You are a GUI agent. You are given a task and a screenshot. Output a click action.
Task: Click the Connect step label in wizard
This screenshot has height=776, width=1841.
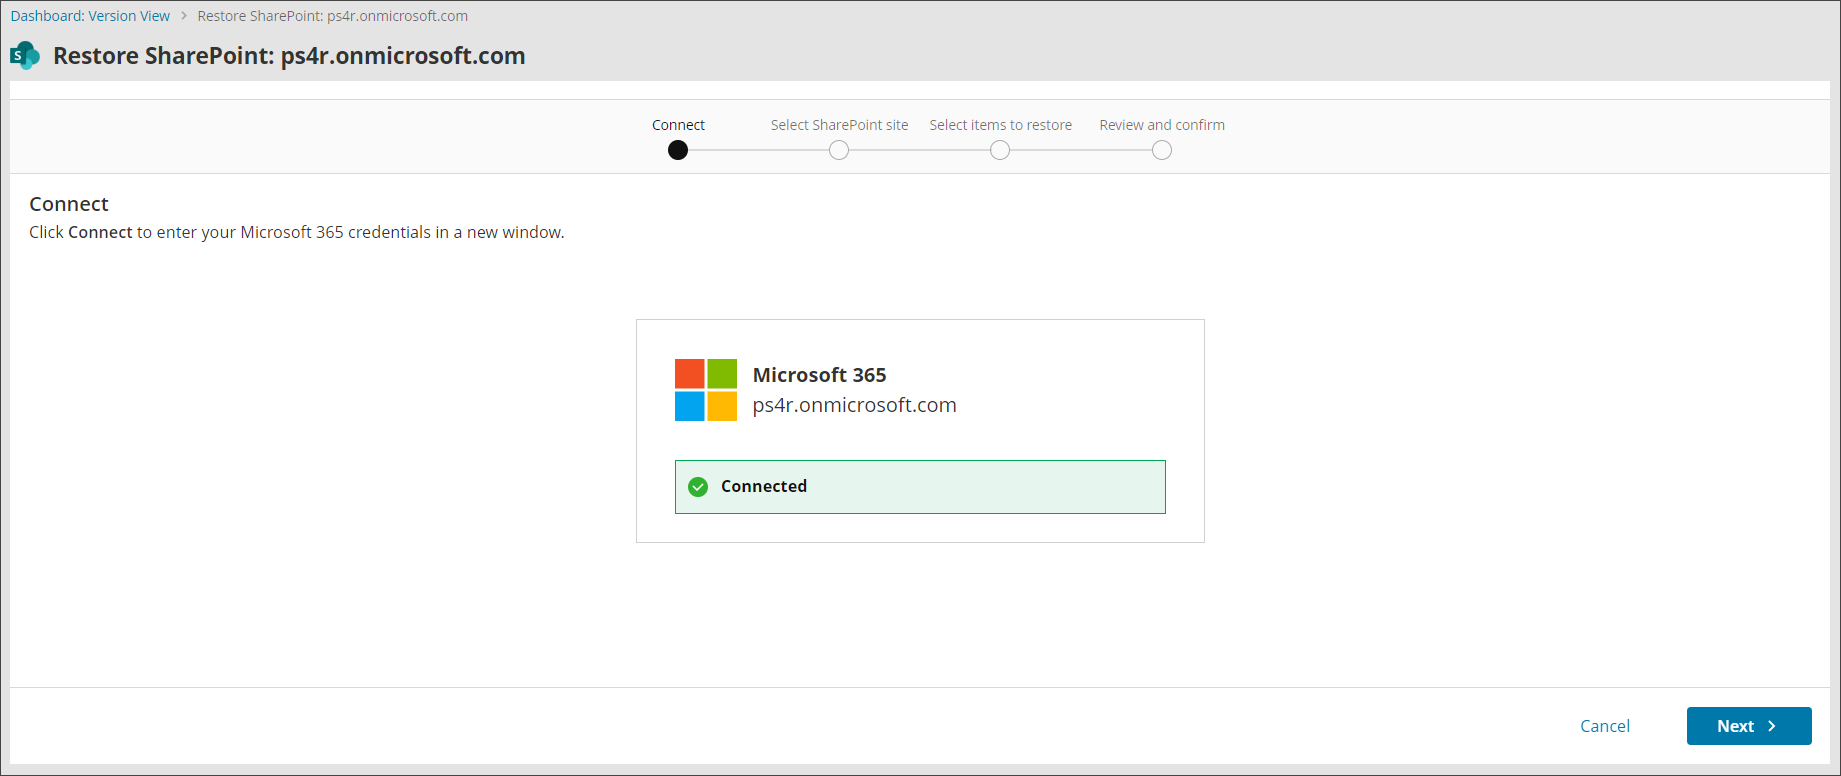(x=678, y=125)
